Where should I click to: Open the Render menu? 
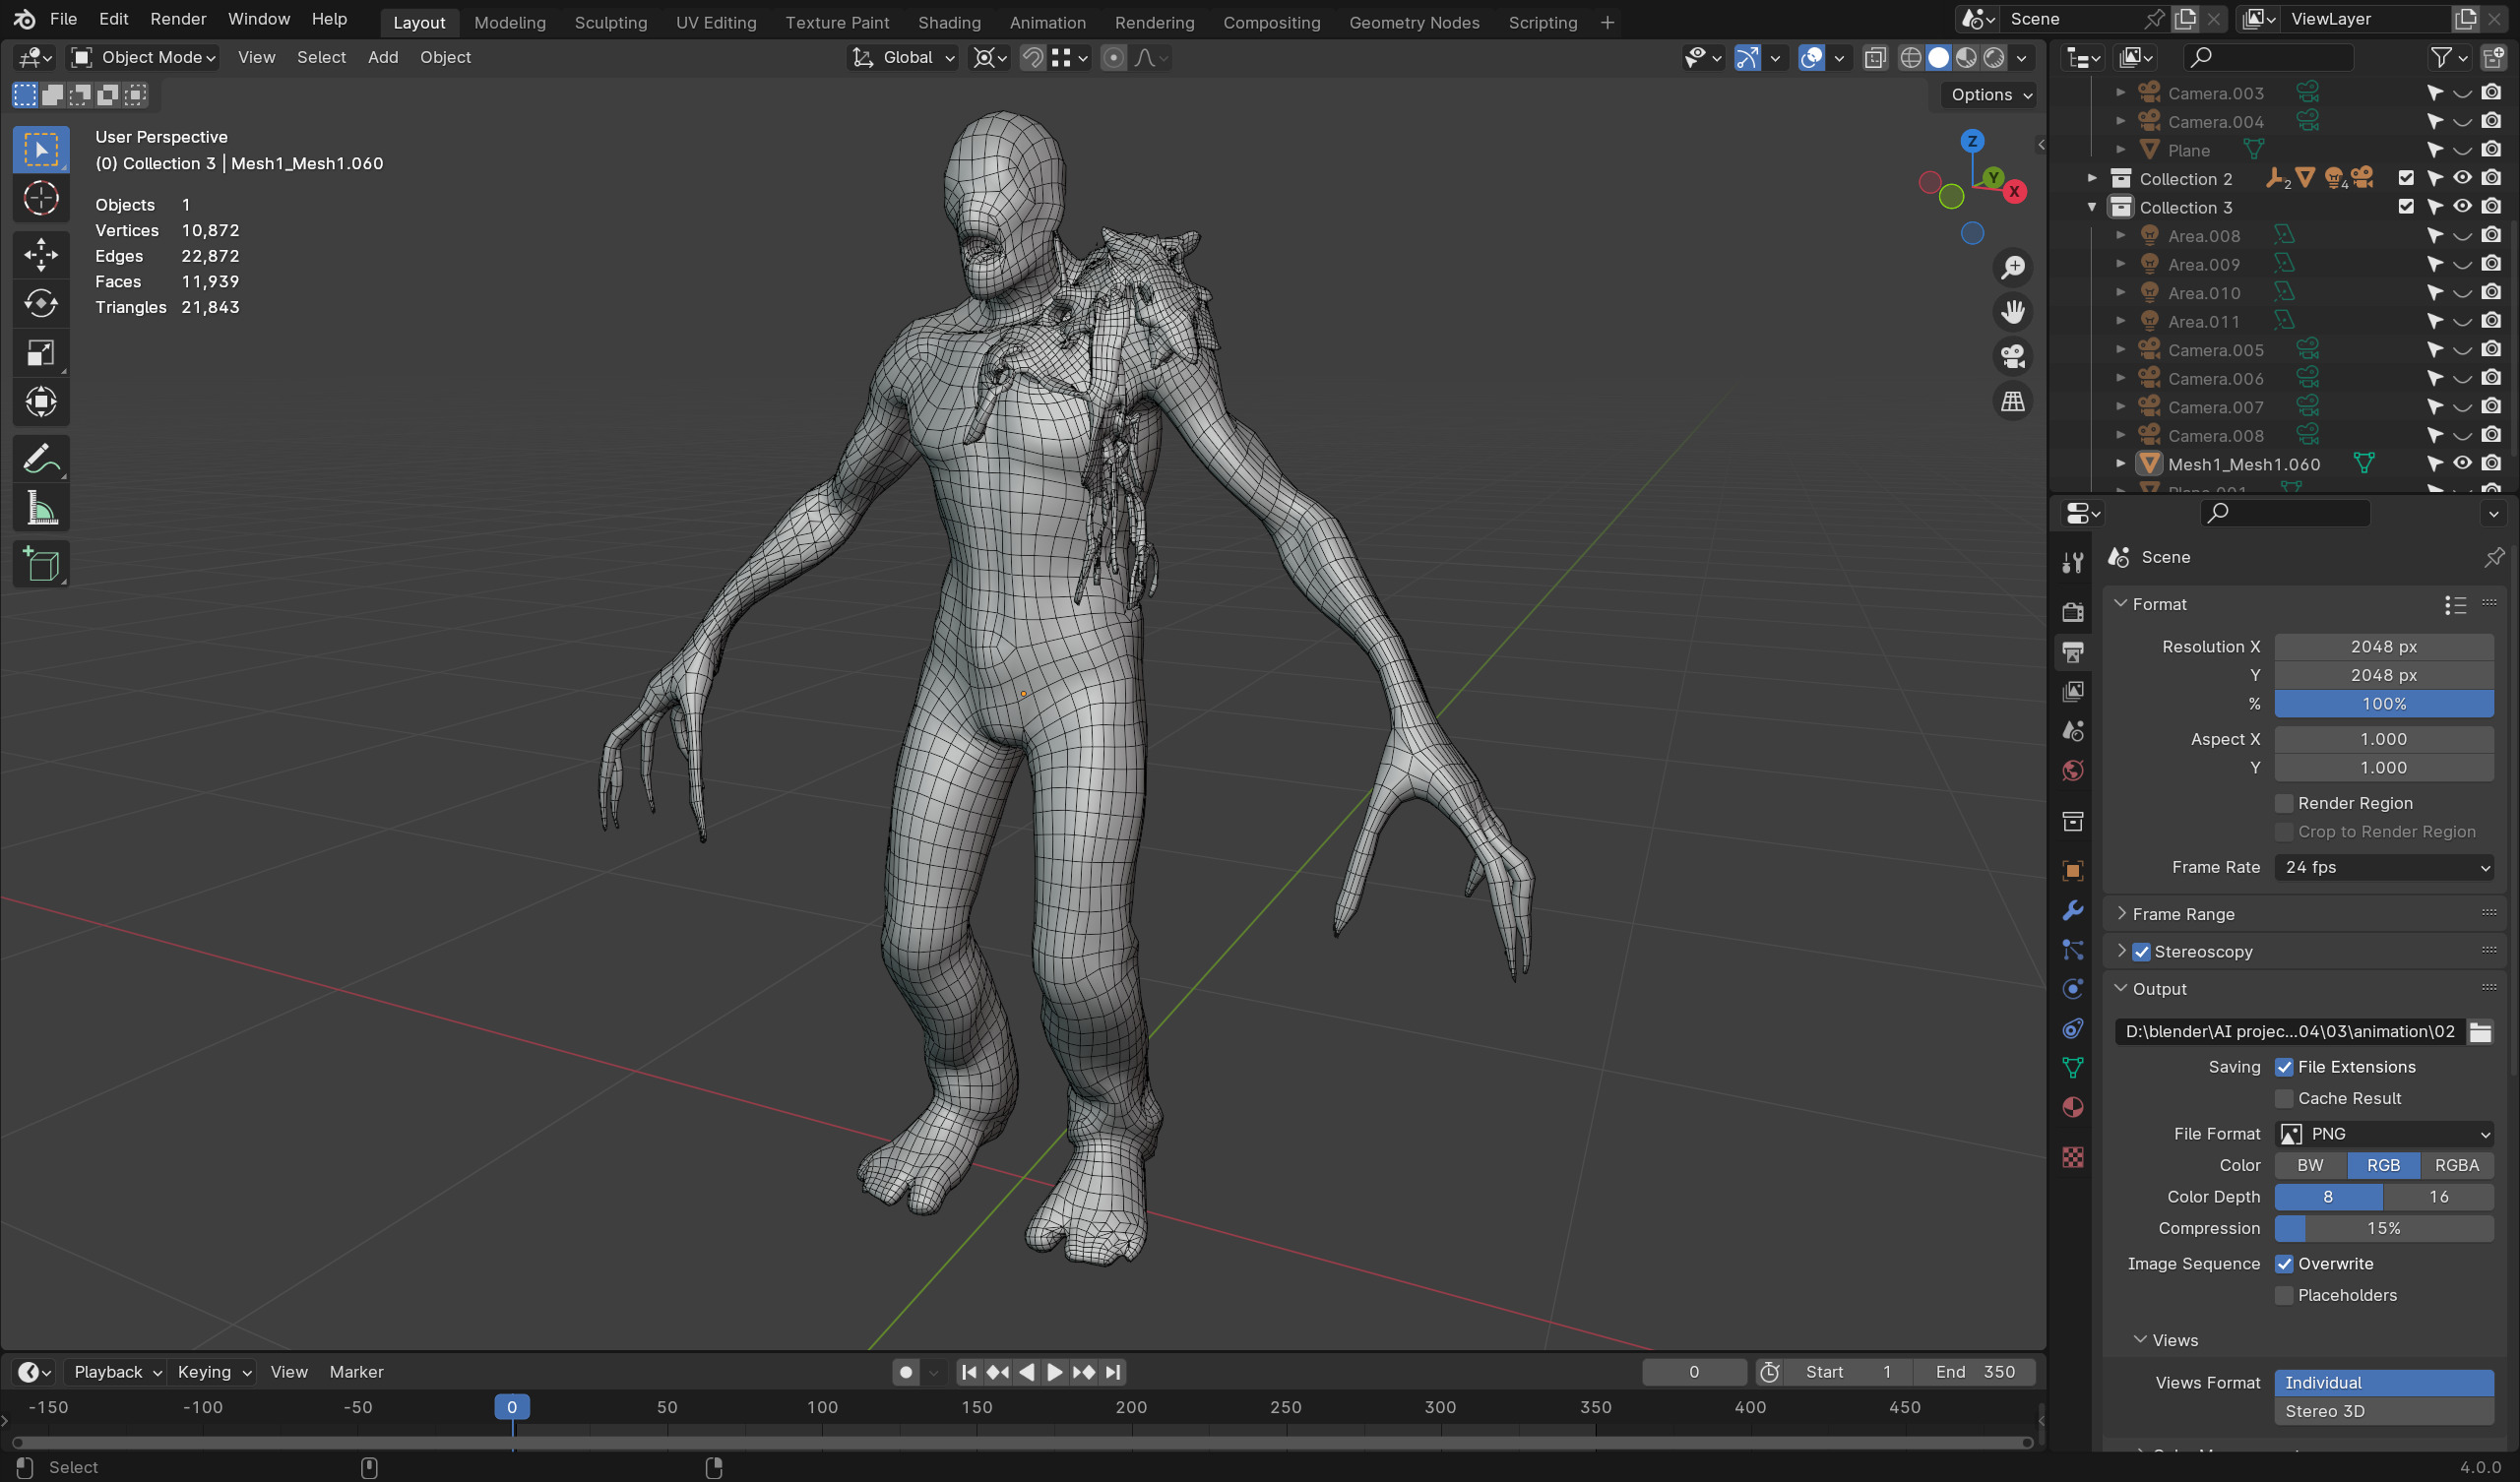[x=178, y=19]
